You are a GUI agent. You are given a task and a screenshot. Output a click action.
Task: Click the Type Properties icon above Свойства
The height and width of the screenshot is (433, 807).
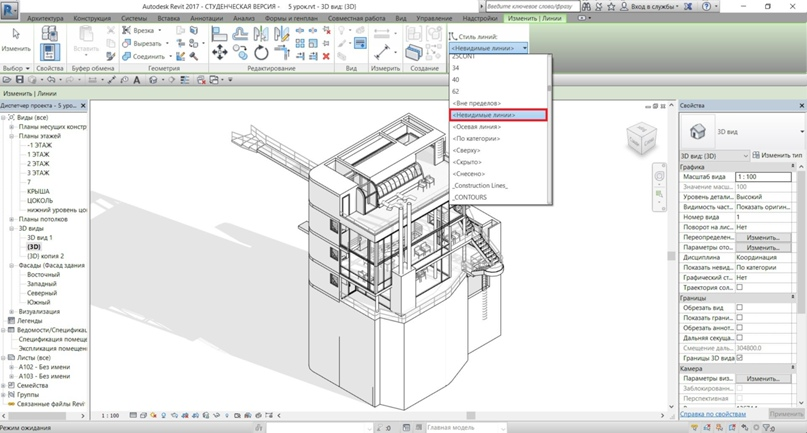[50, 34]
